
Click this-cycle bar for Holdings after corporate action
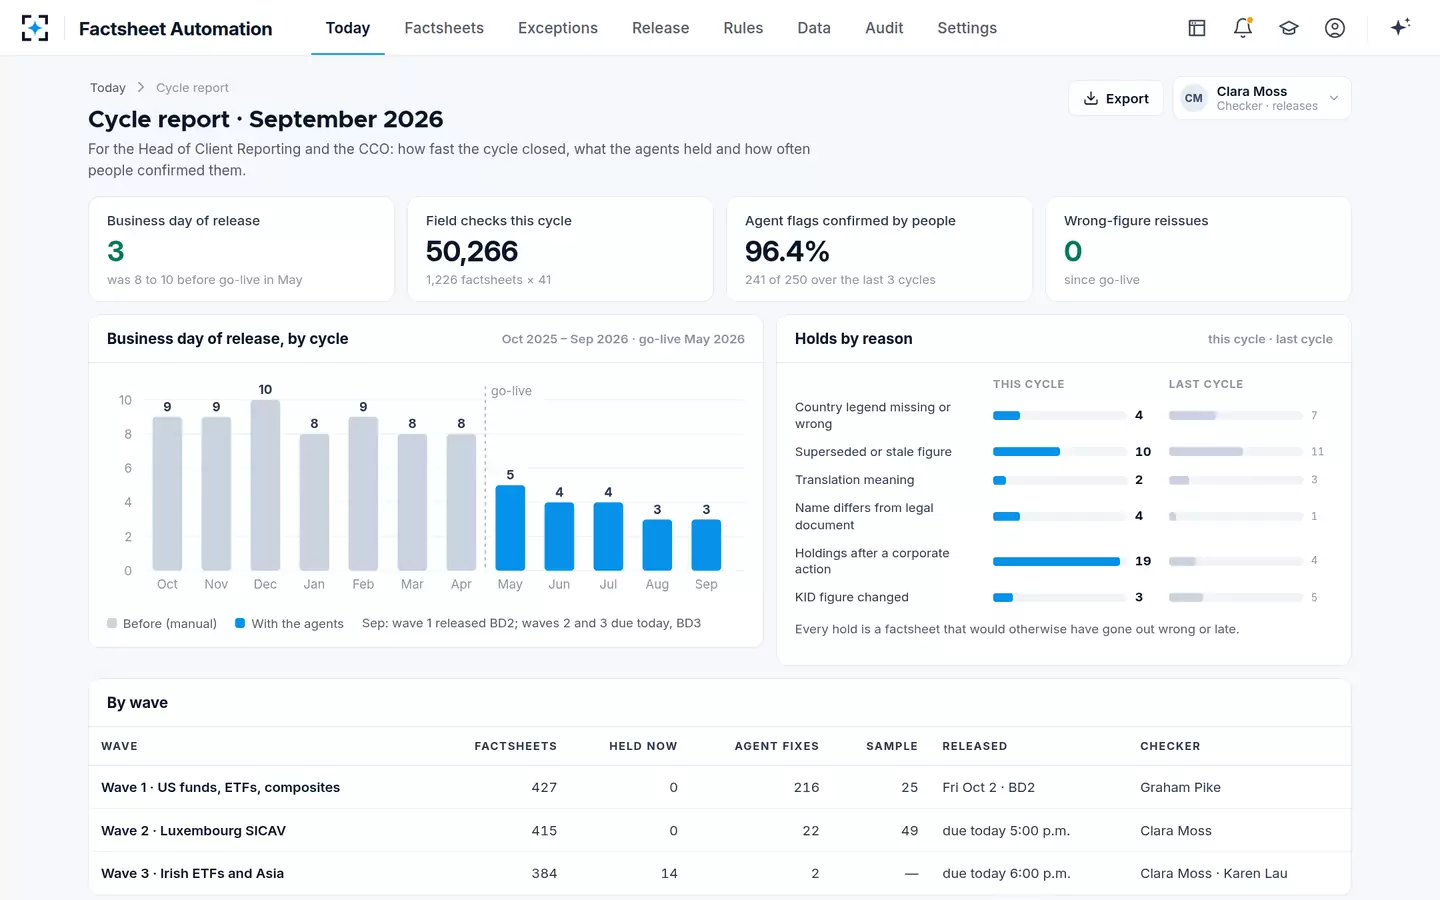(1056, 562)
